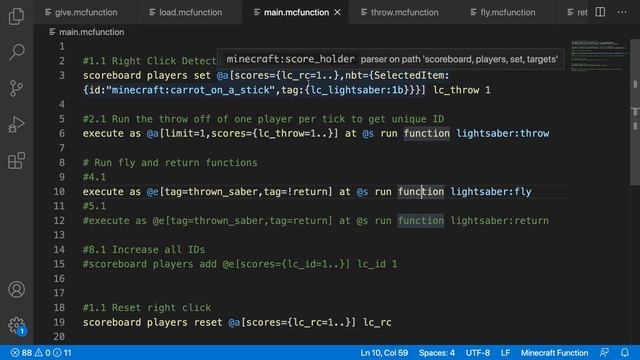Screen dimensions: 640x360
Task: Open the Extensions view
Action: pyautogui.click(x=16, y=160)
